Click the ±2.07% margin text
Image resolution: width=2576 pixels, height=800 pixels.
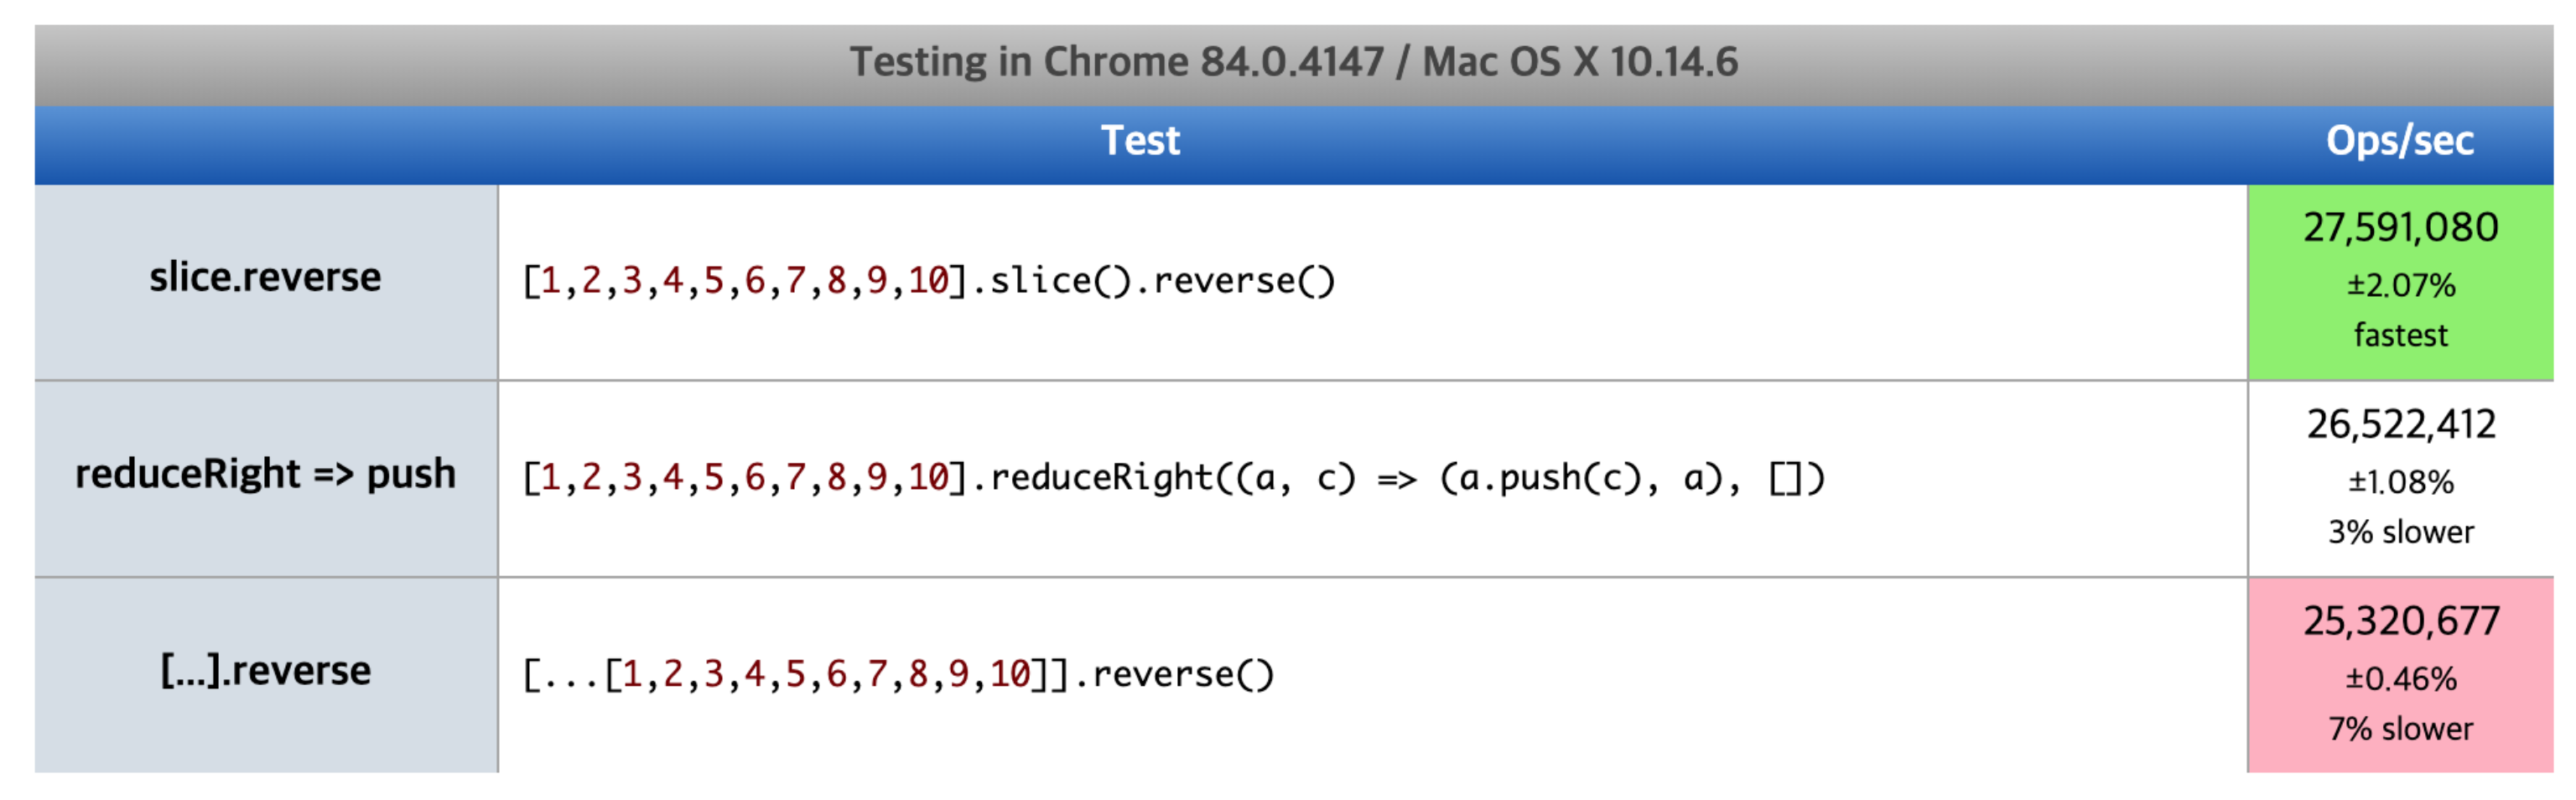click(2400, 286)
